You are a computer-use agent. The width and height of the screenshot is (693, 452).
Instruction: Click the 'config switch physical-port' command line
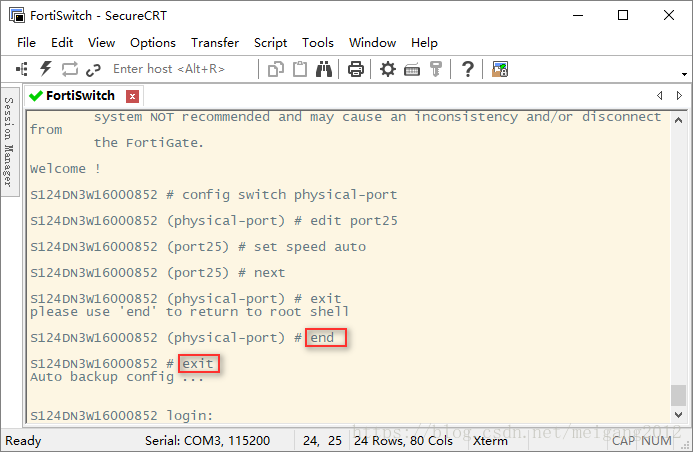click(x=213, y=195)
